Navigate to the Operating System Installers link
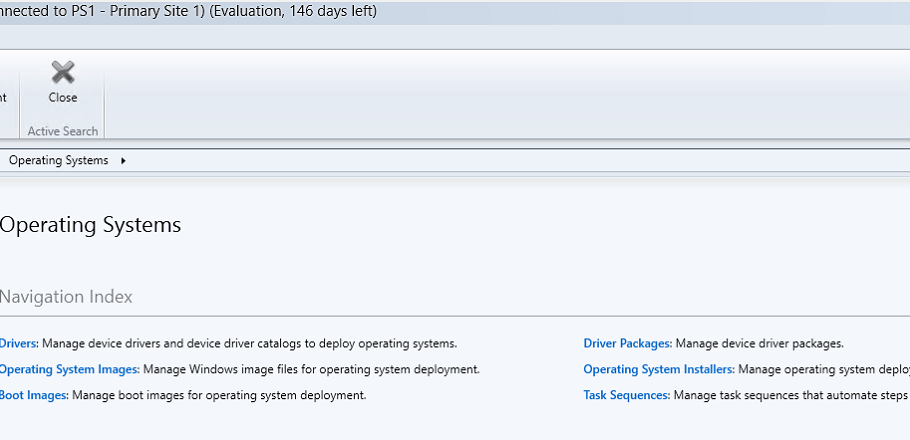Image resolution: width=910 pixels, height=440 pixels. pos(658,369)
